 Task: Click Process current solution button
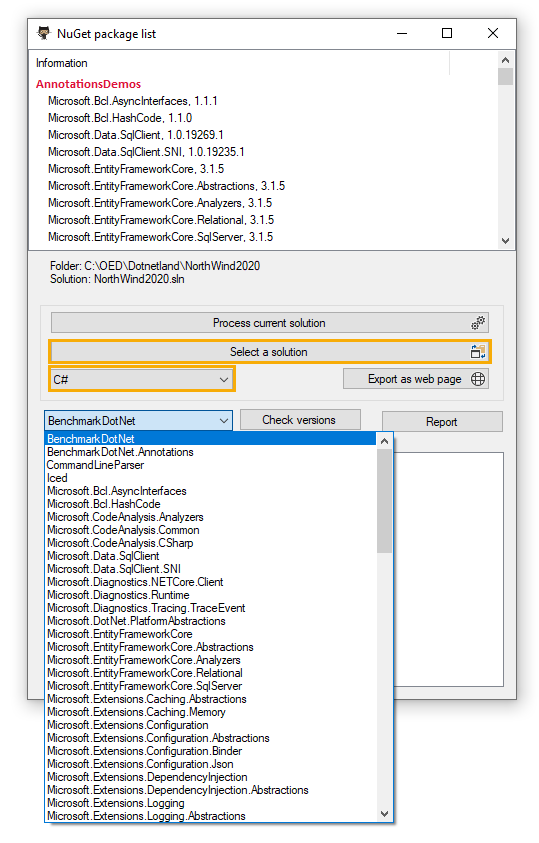(x=269, y=323)
